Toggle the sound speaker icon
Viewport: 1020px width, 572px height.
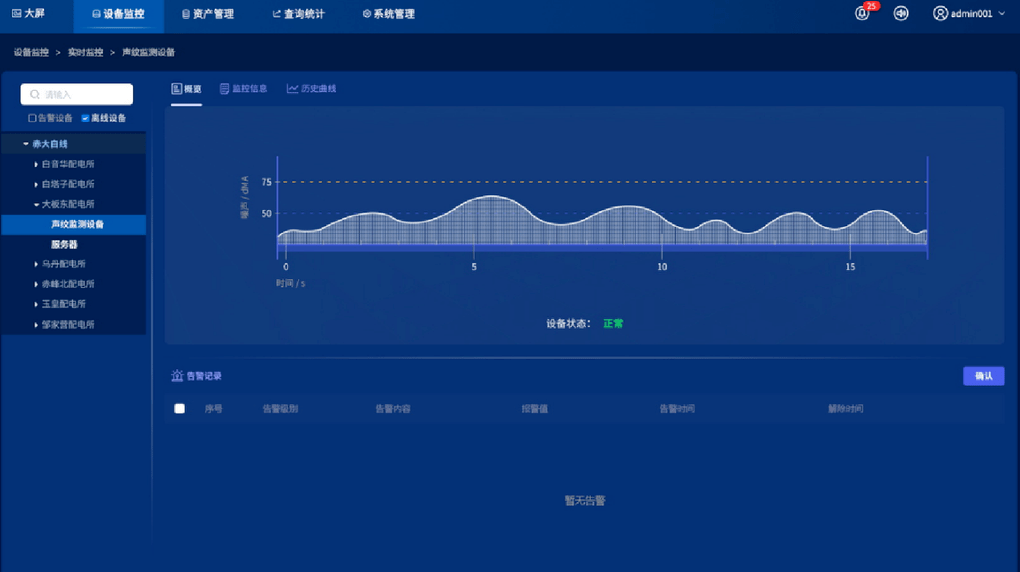pos(901,14)
